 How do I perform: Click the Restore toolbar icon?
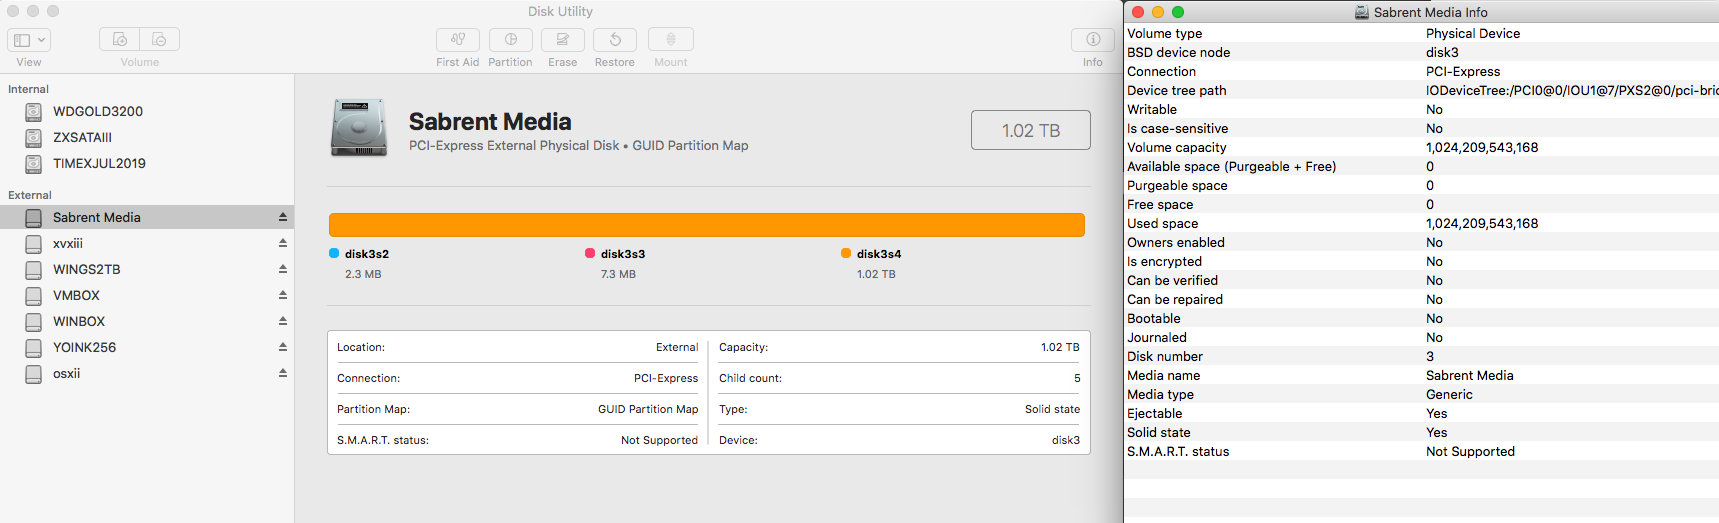pyautogui.click(x=615, y=40)
